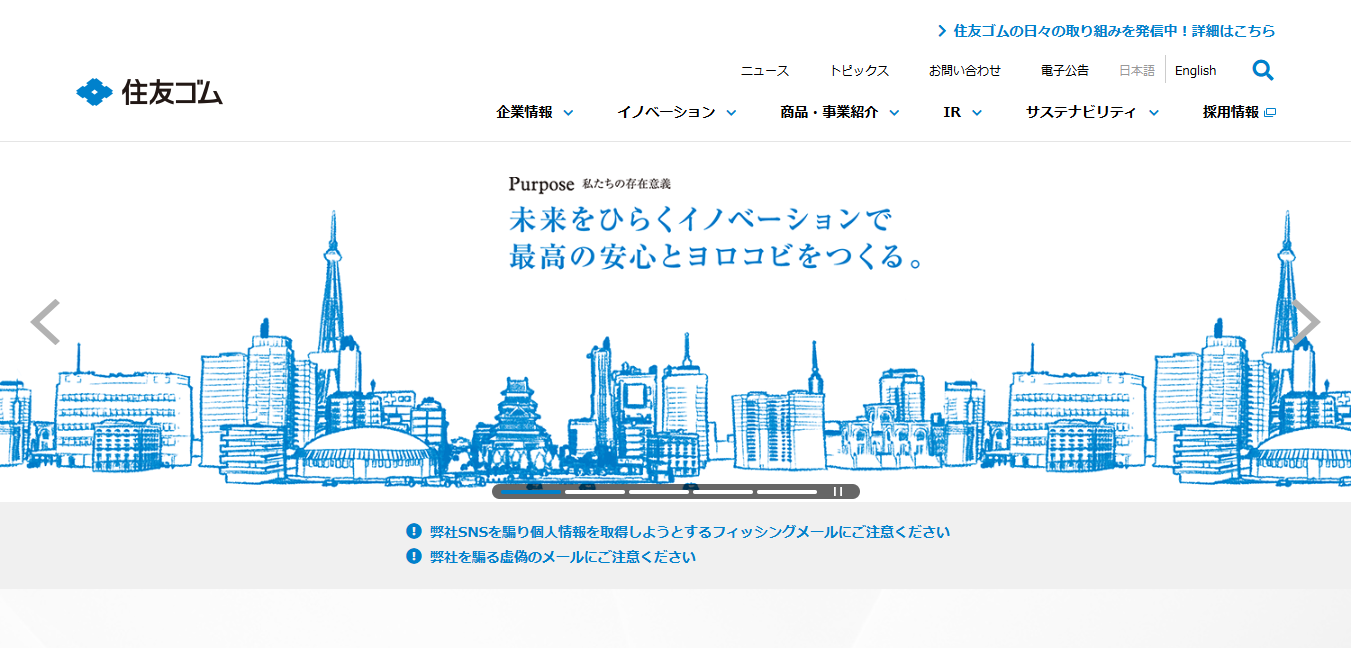The width and height of the screenshot is (1351, 648).
Task: Select 日本語 language option
Action: (x=1136, y=70)
